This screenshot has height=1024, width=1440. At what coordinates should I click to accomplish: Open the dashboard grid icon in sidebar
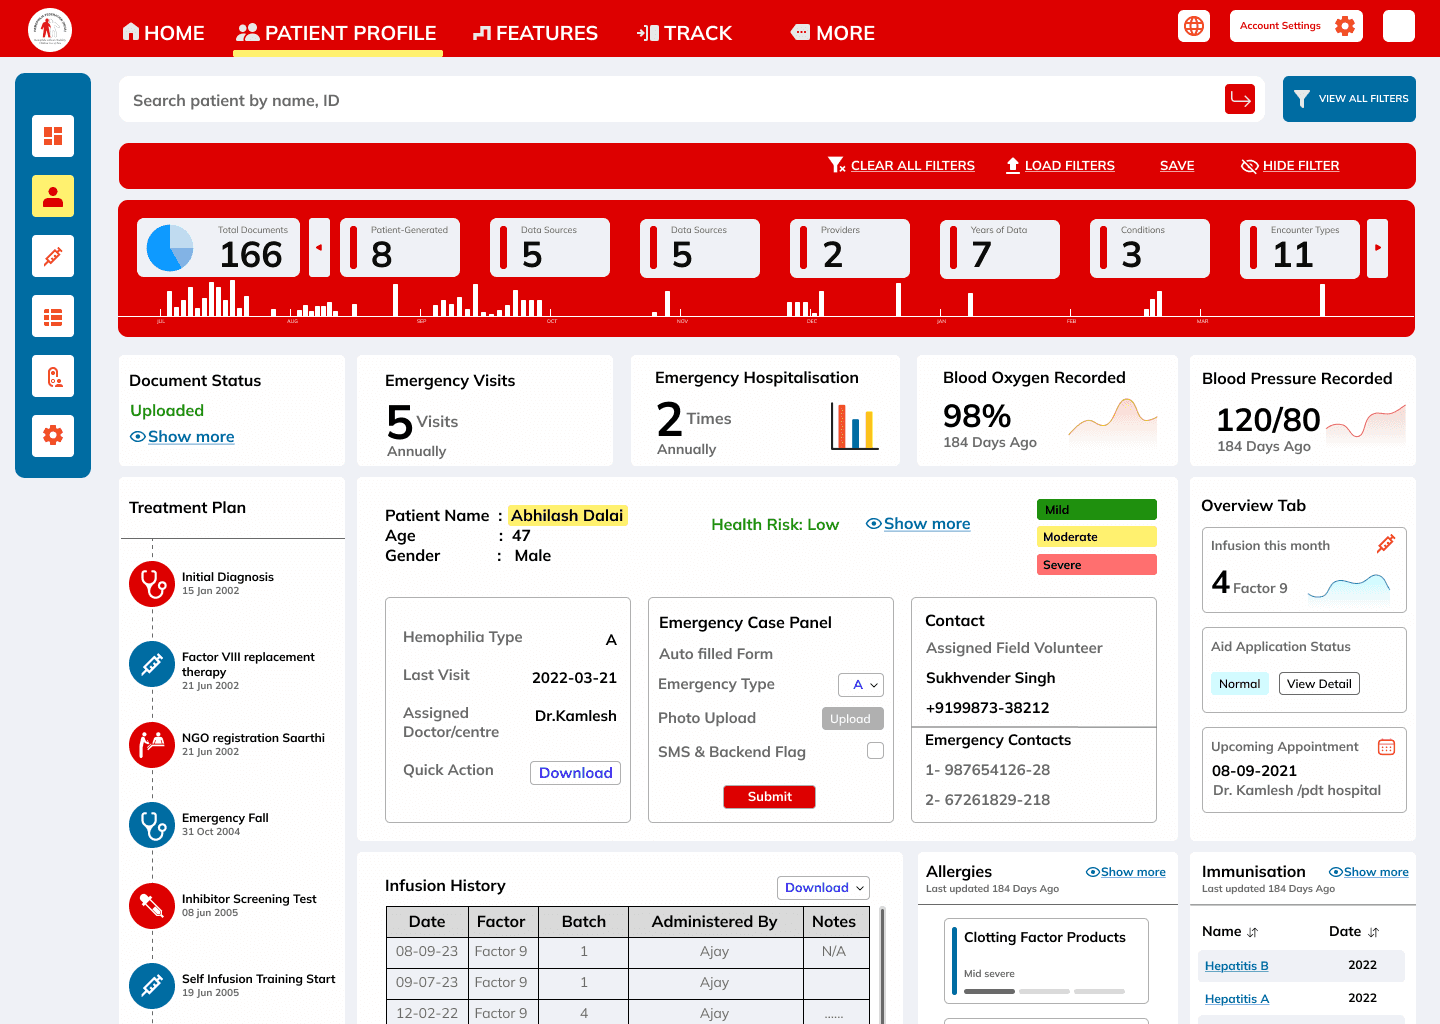pos(53,136)
